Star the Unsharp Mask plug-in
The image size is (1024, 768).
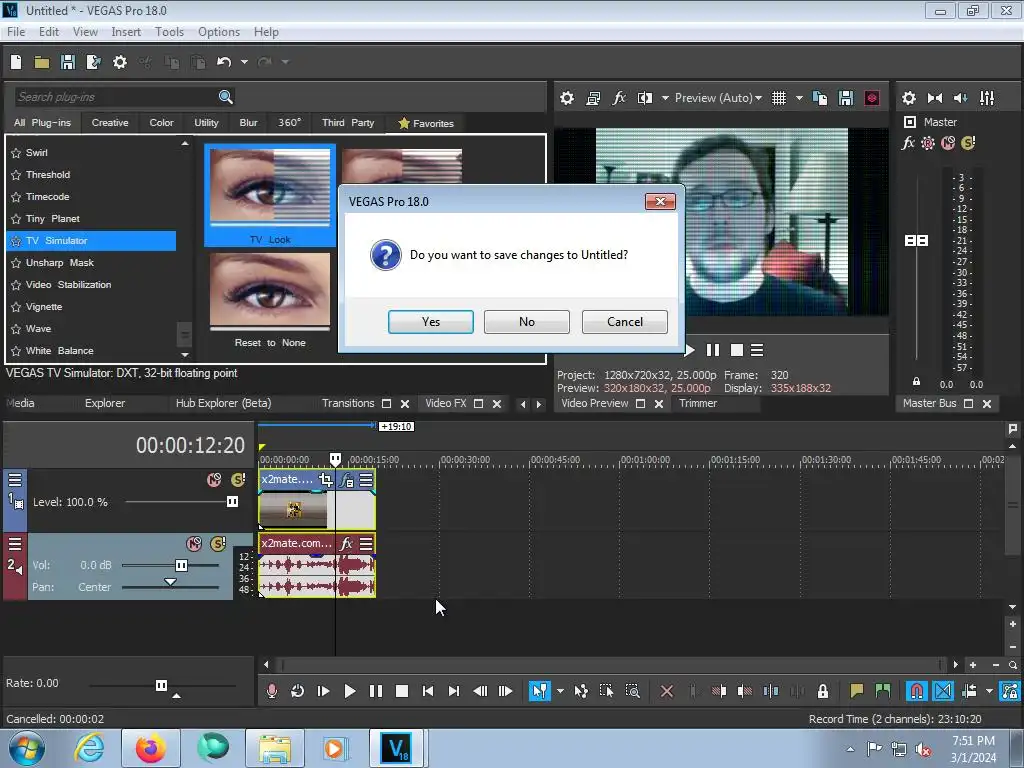pyautogui.click(x=16, y=263)
